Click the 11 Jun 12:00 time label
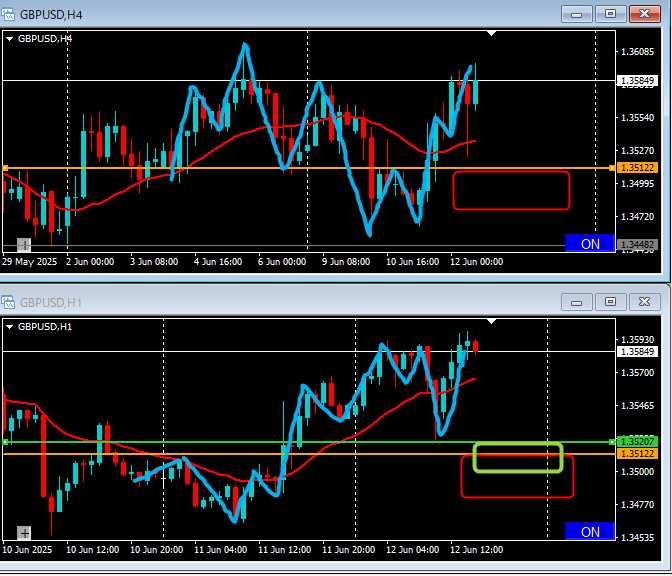Viewport: 672px width, 576px height. point(285,549)
